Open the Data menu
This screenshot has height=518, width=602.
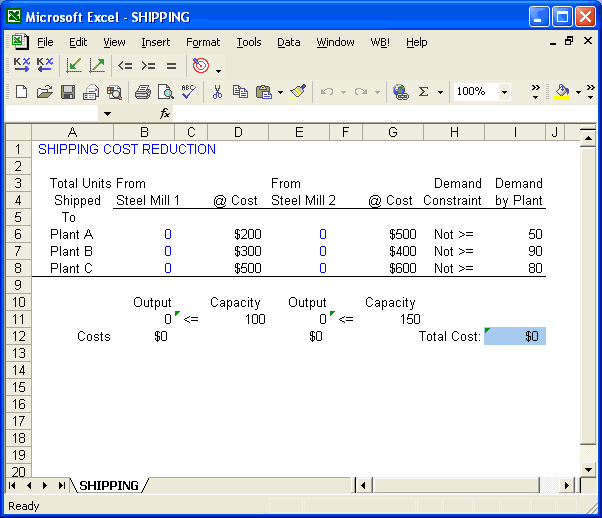(289, 42)
